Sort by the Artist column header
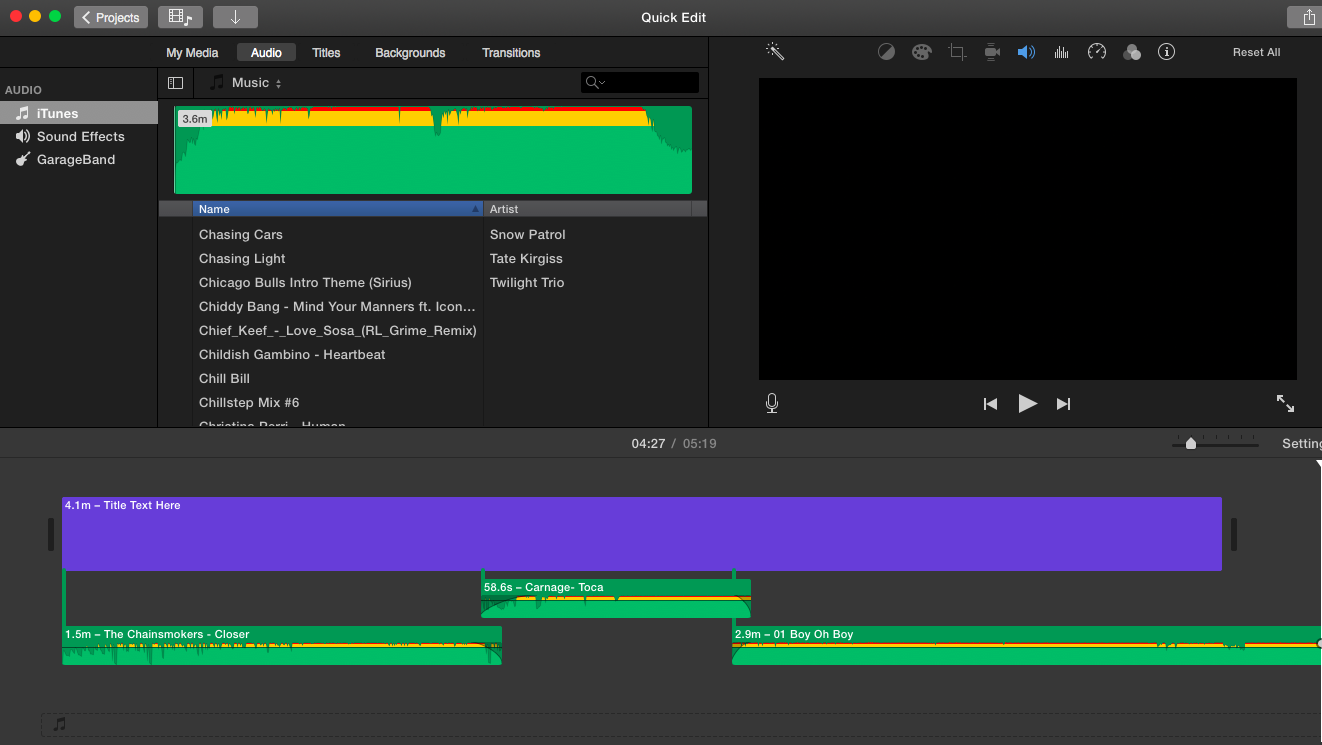 pyautogui.click(x=588, y=209)
